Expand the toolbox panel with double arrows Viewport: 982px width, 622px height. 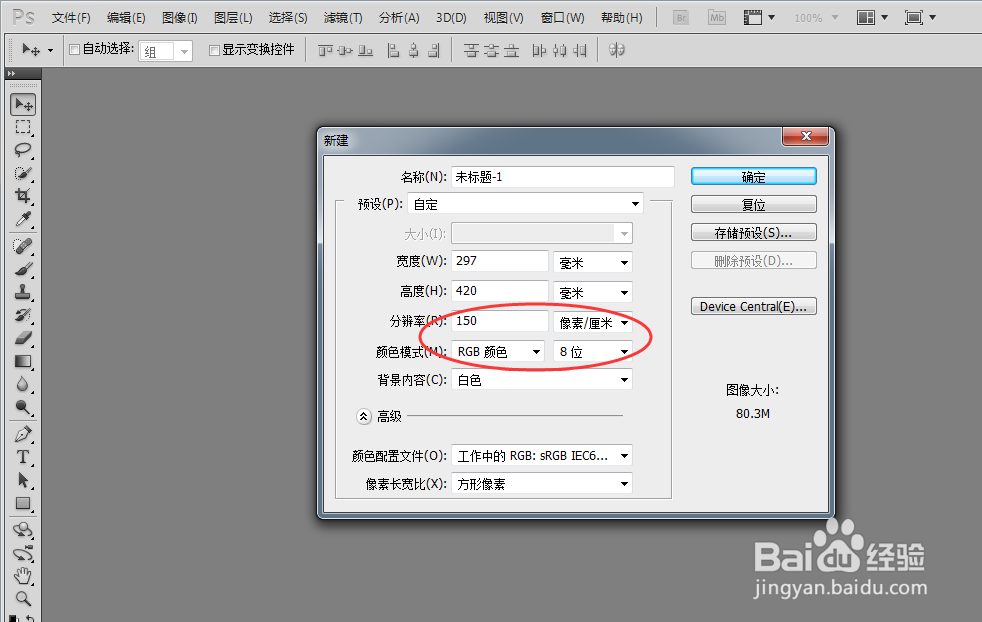[x=11, y=73]
